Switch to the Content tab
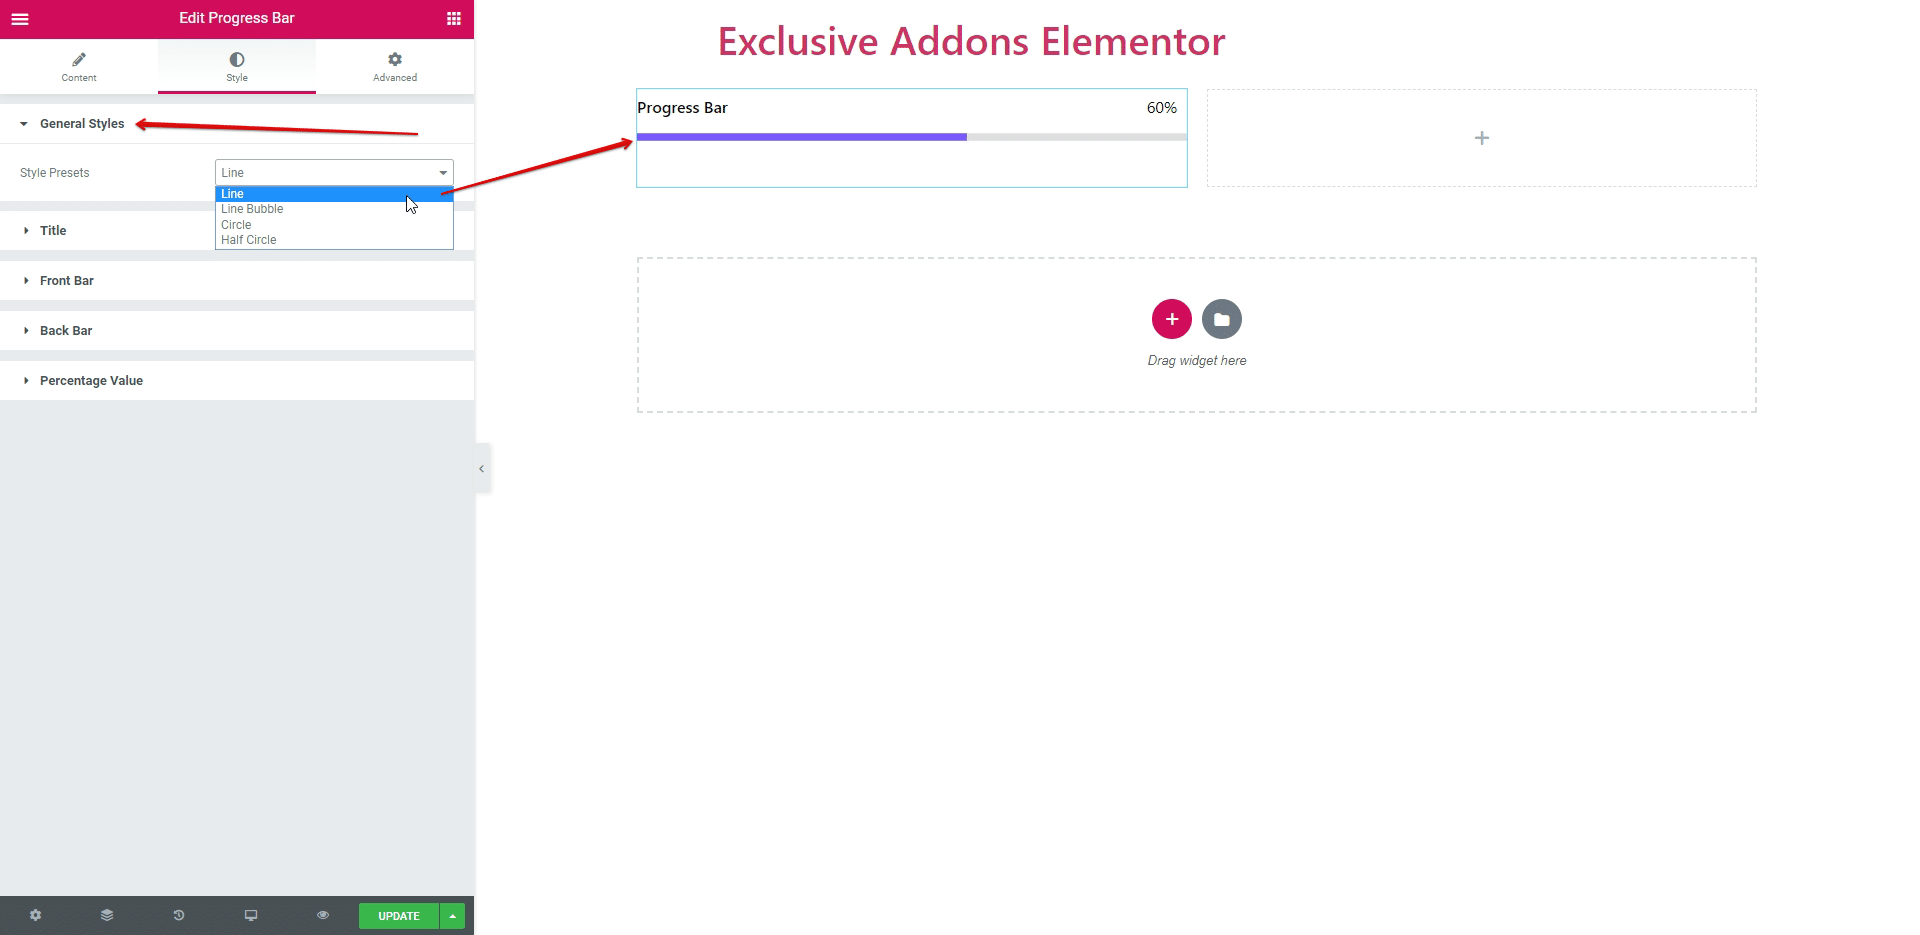The image size is (1920, 935). pyautogui.click(x=79, y=67)
